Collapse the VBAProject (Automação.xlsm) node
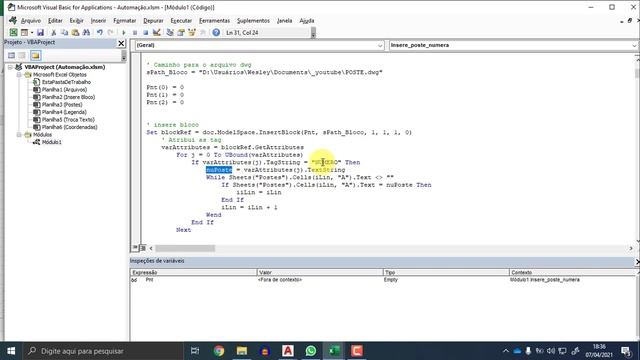 point(11,67)
